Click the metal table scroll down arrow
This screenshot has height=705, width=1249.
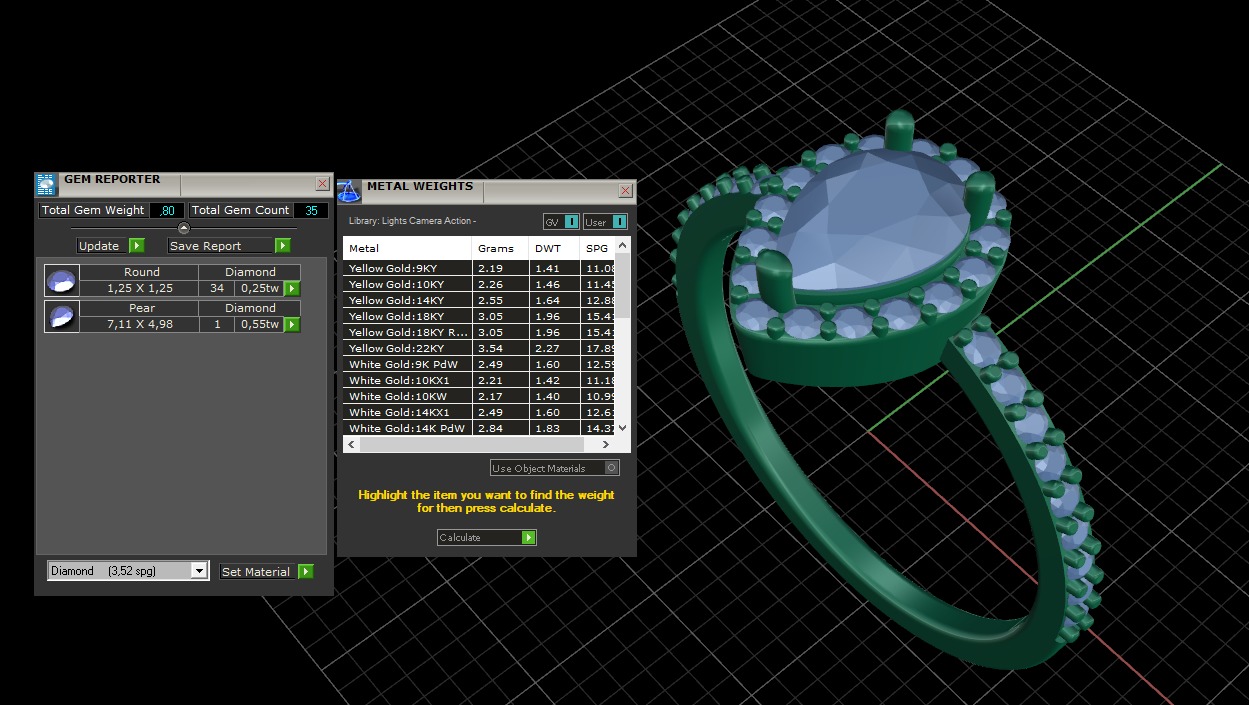[x=622, y=427]
